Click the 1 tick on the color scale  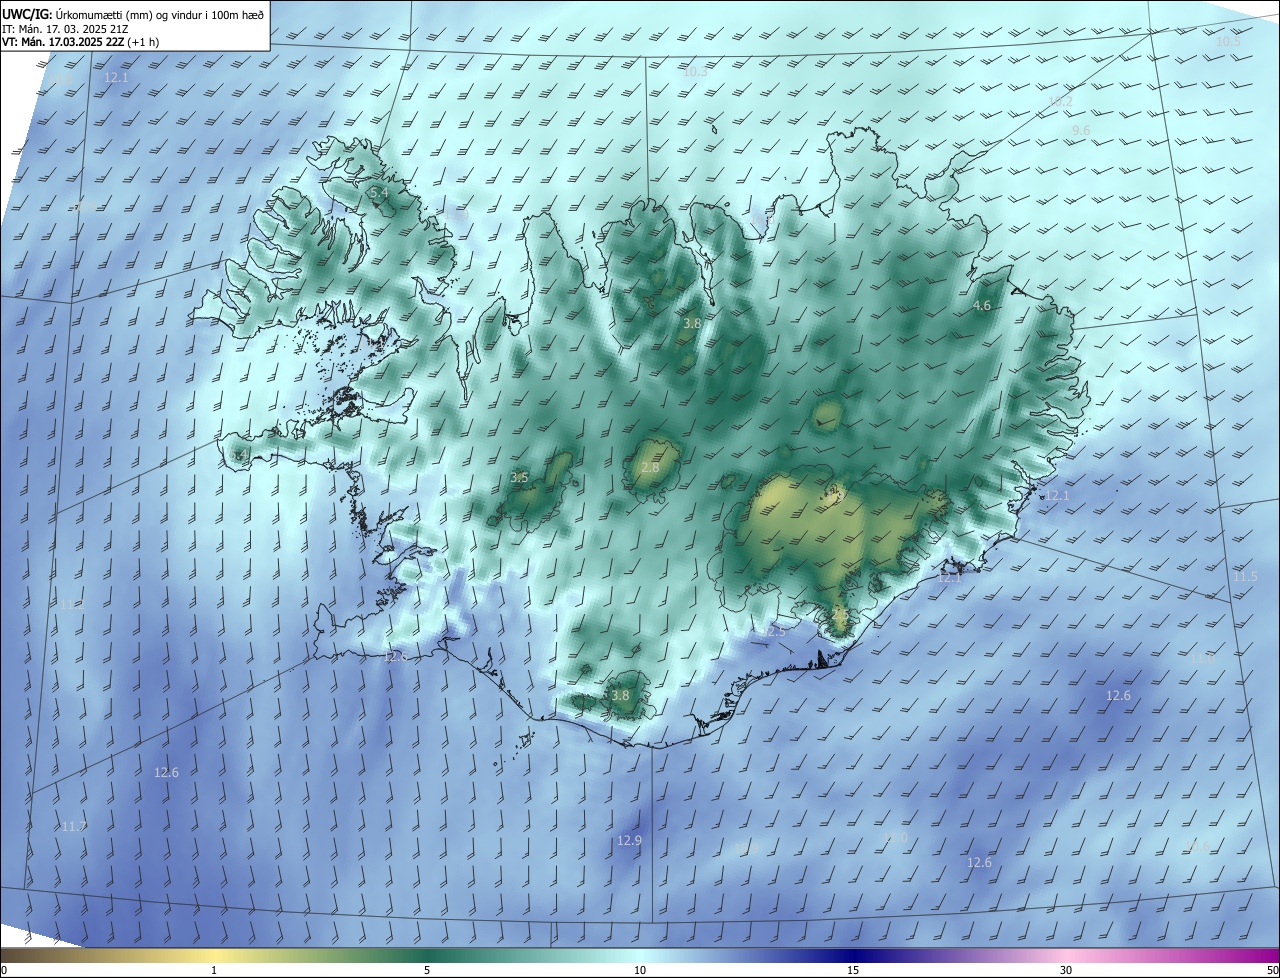coord(215,971)
